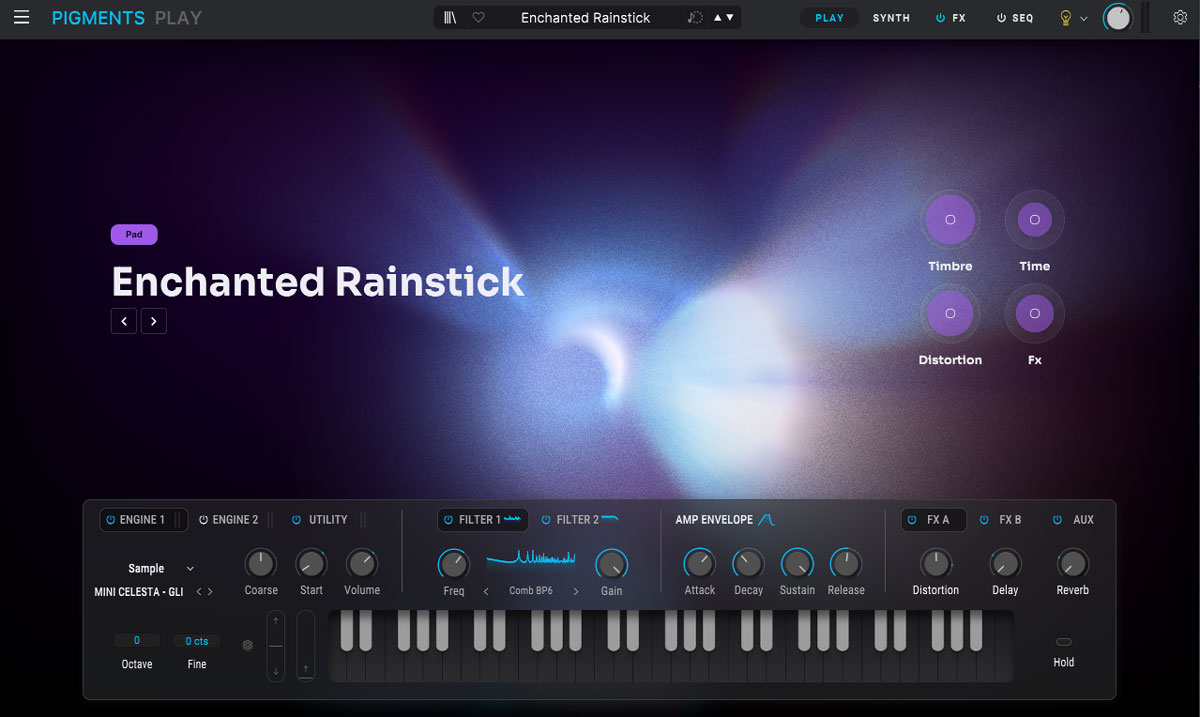This screenshot has height=717, width=1200.
Task: Select the FILTER 2 tab
Action: (x=578, y=520)
